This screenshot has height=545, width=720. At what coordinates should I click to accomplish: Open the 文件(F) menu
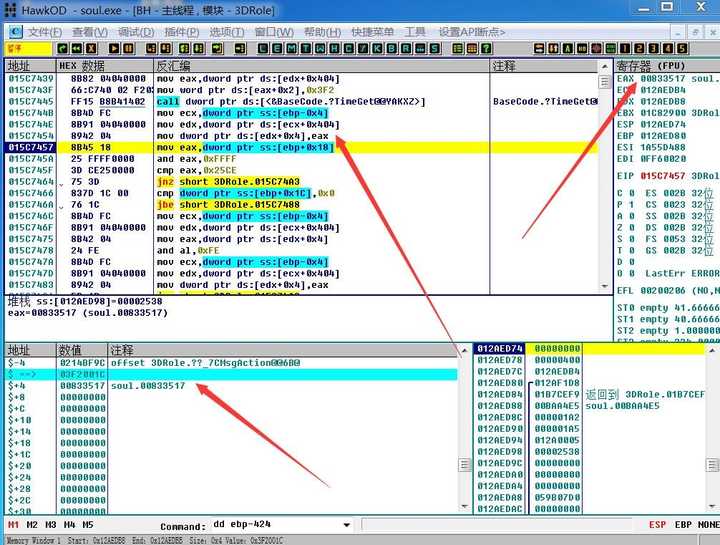(x=45, y=32)
